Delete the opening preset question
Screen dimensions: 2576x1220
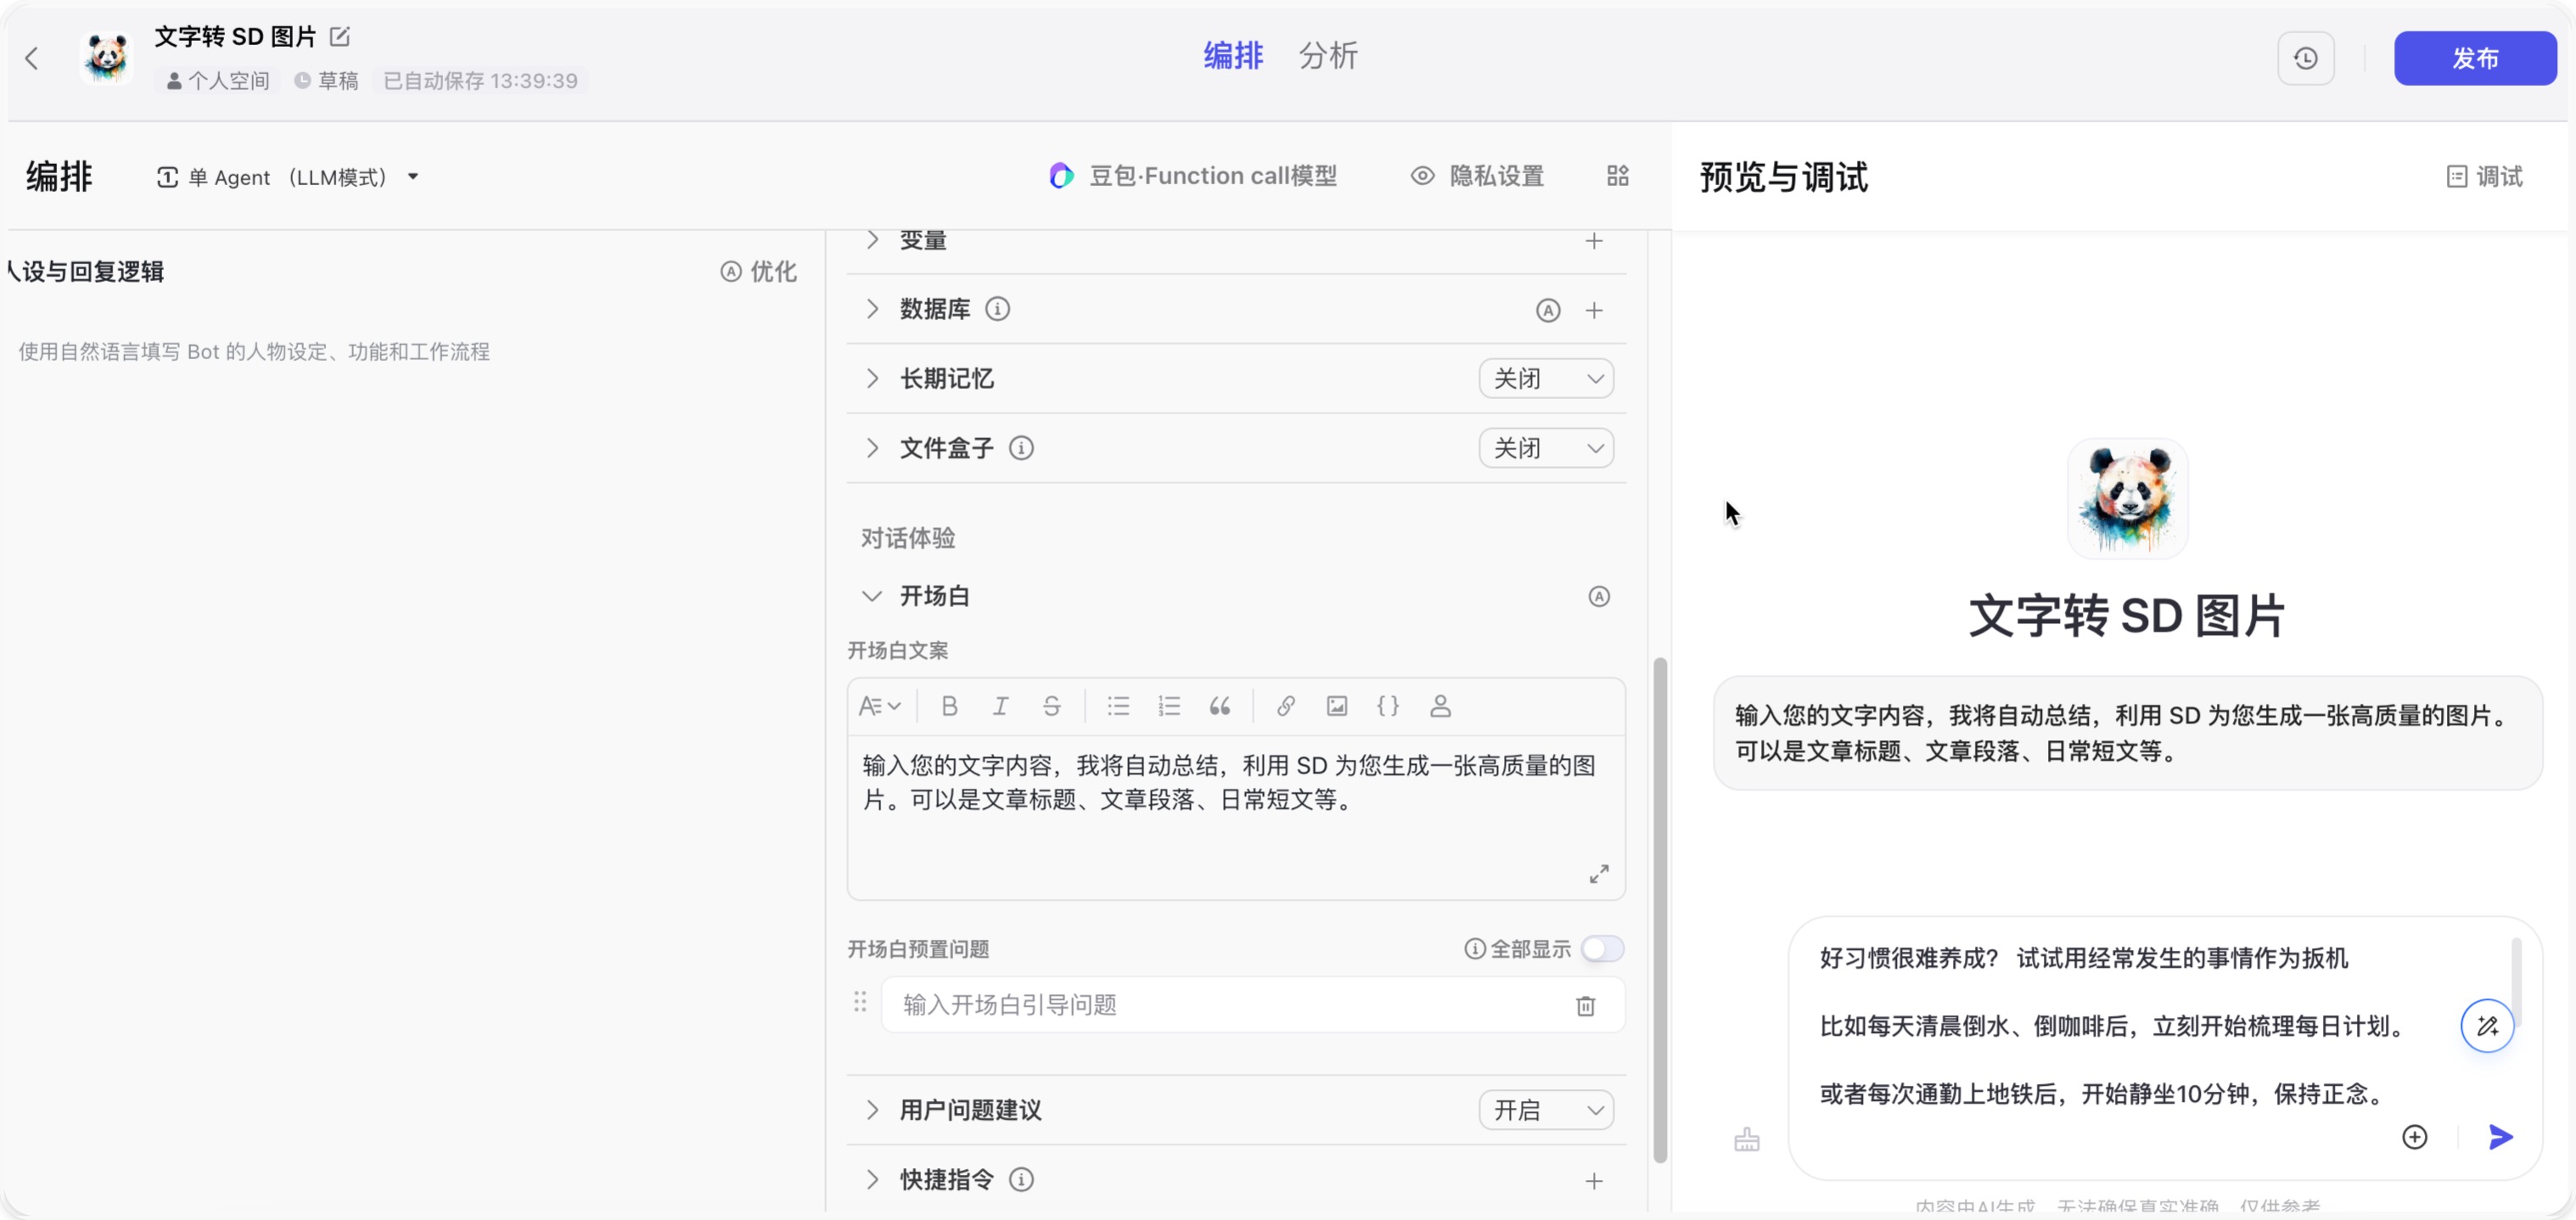(1585, 1005)
